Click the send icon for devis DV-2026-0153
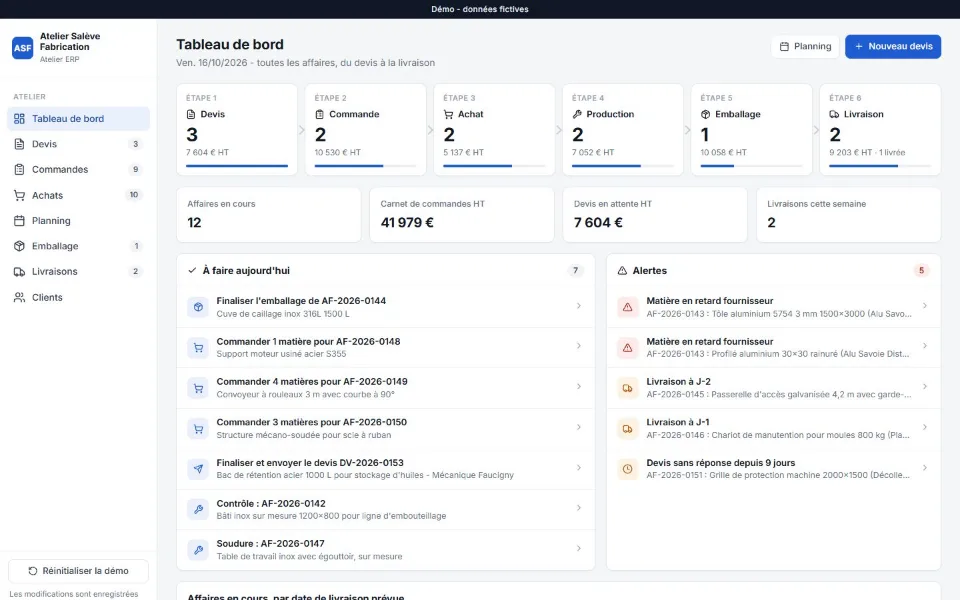Viewport: 960px width, 600px height. click(198, 469)
